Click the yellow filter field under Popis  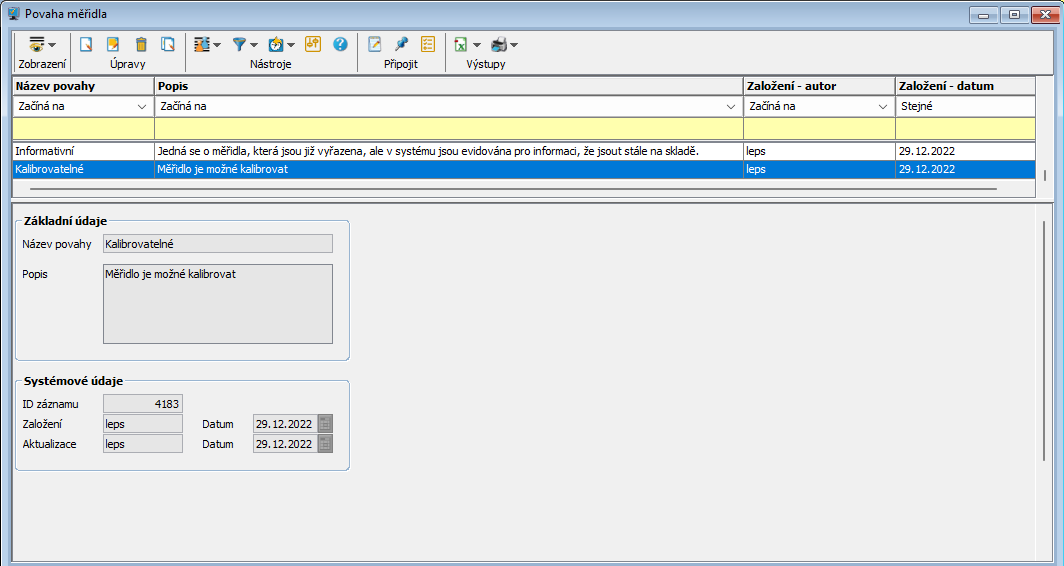coord(448,128)
